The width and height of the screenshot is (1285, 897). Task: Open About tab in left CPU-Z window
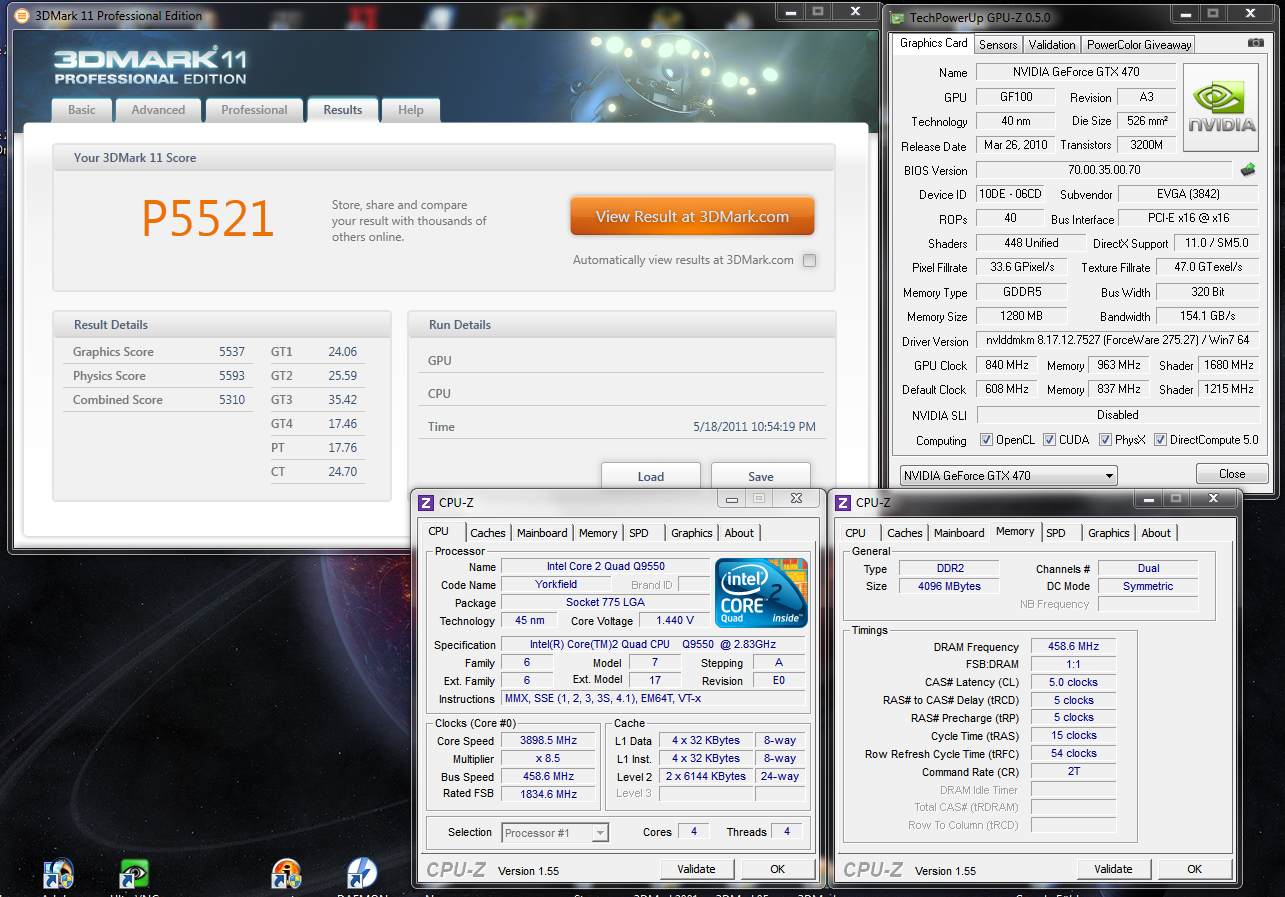739,533
